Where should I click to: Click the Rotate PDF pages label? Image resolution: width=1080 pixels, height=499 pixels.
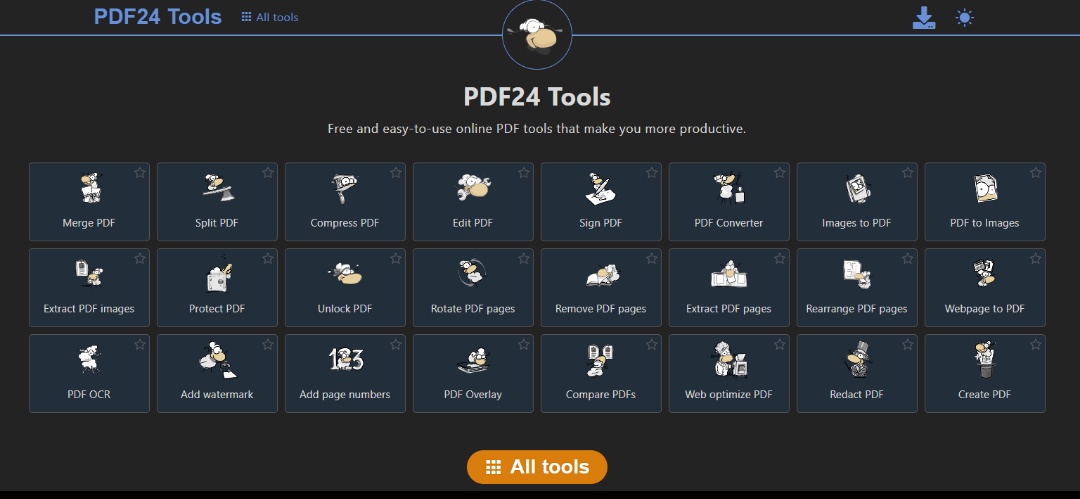(473, 309)
